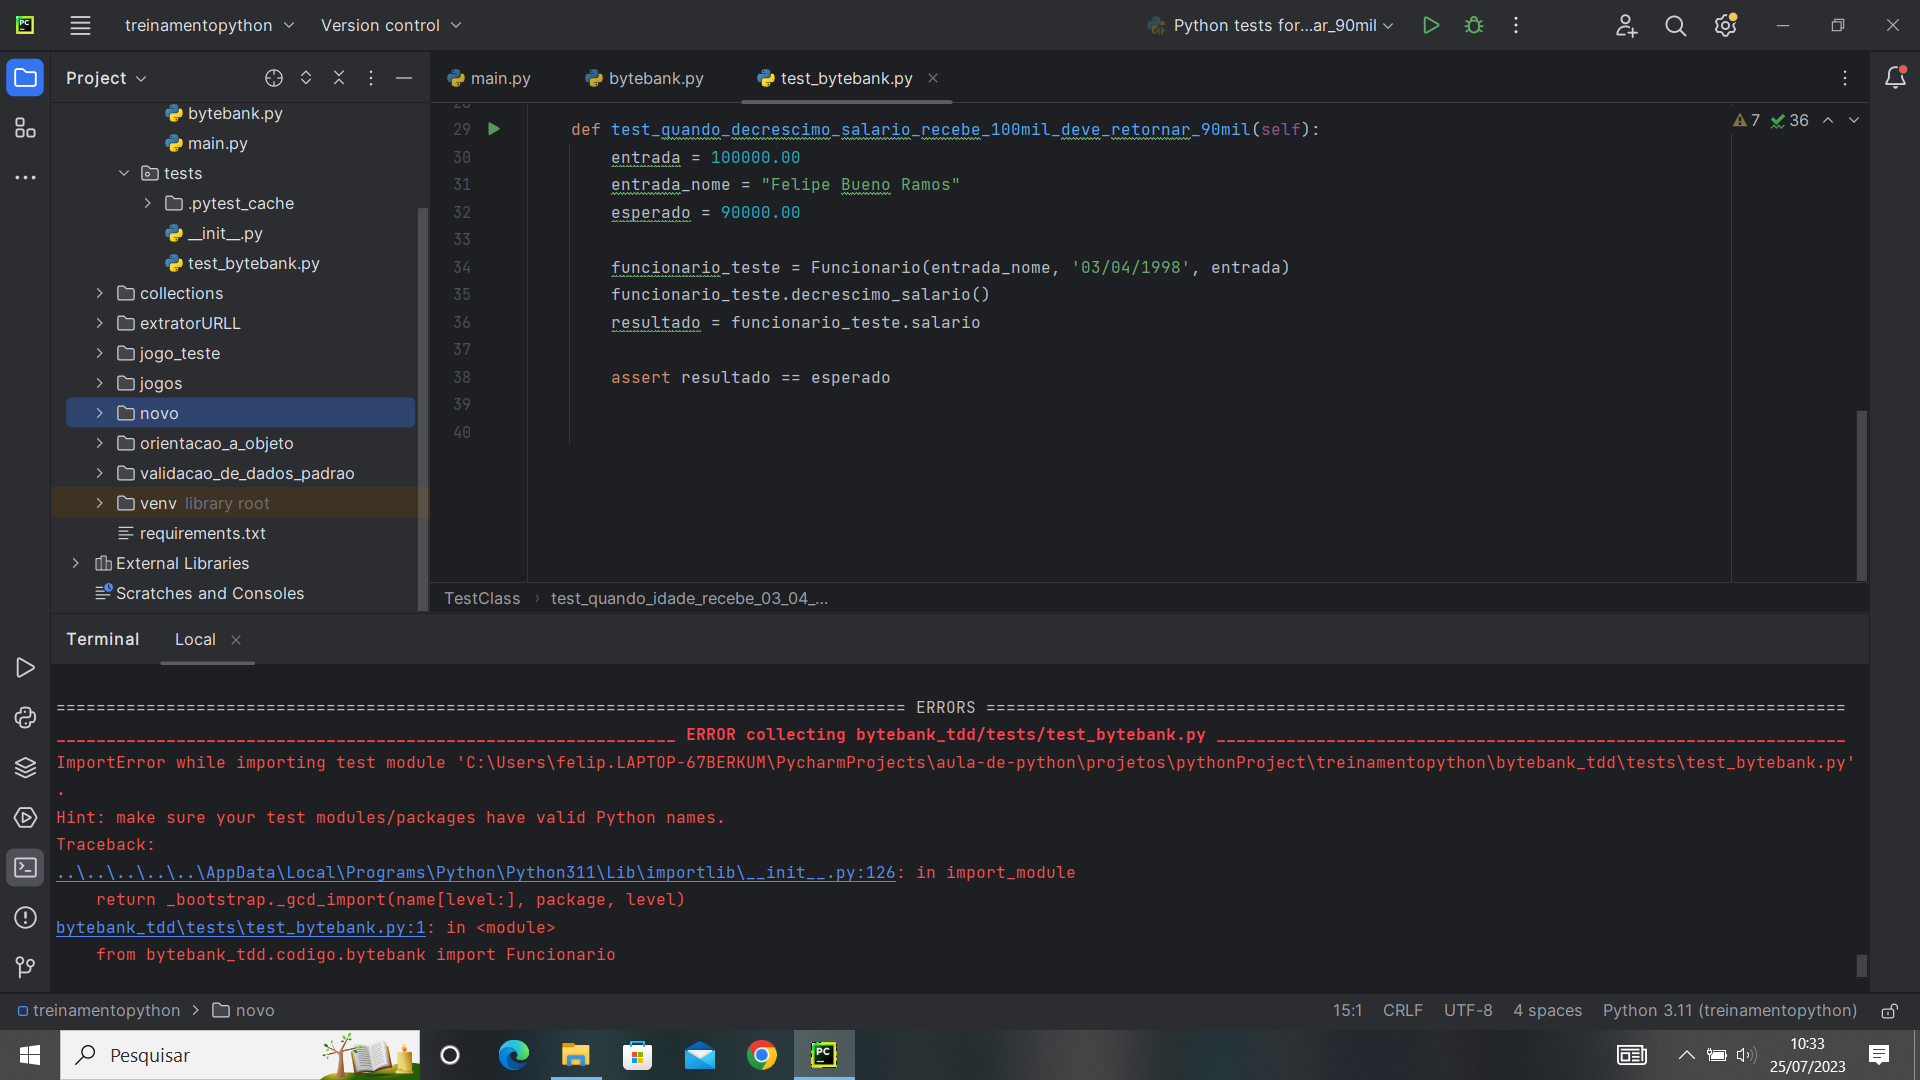
Task: Change CRLF line separator
Action: tap(1403, 1011)
